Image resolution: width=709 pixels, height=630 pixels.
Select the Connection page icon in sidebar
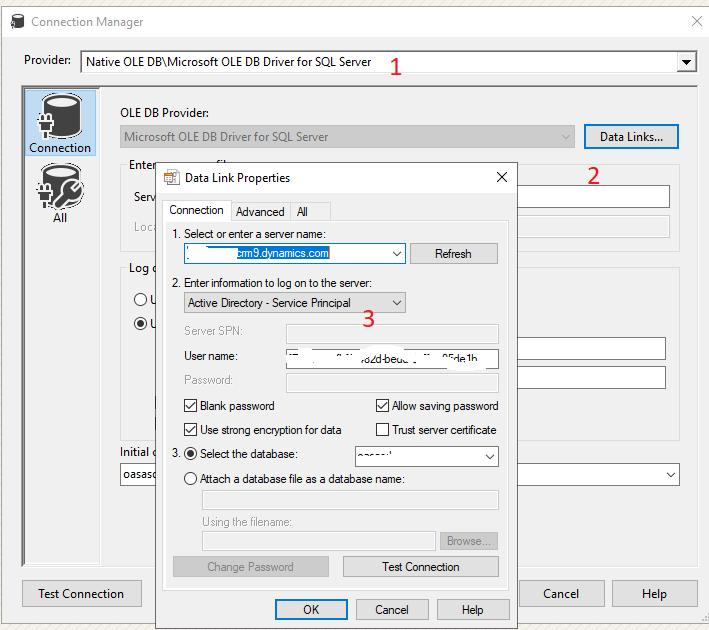[x=60, y=123]
